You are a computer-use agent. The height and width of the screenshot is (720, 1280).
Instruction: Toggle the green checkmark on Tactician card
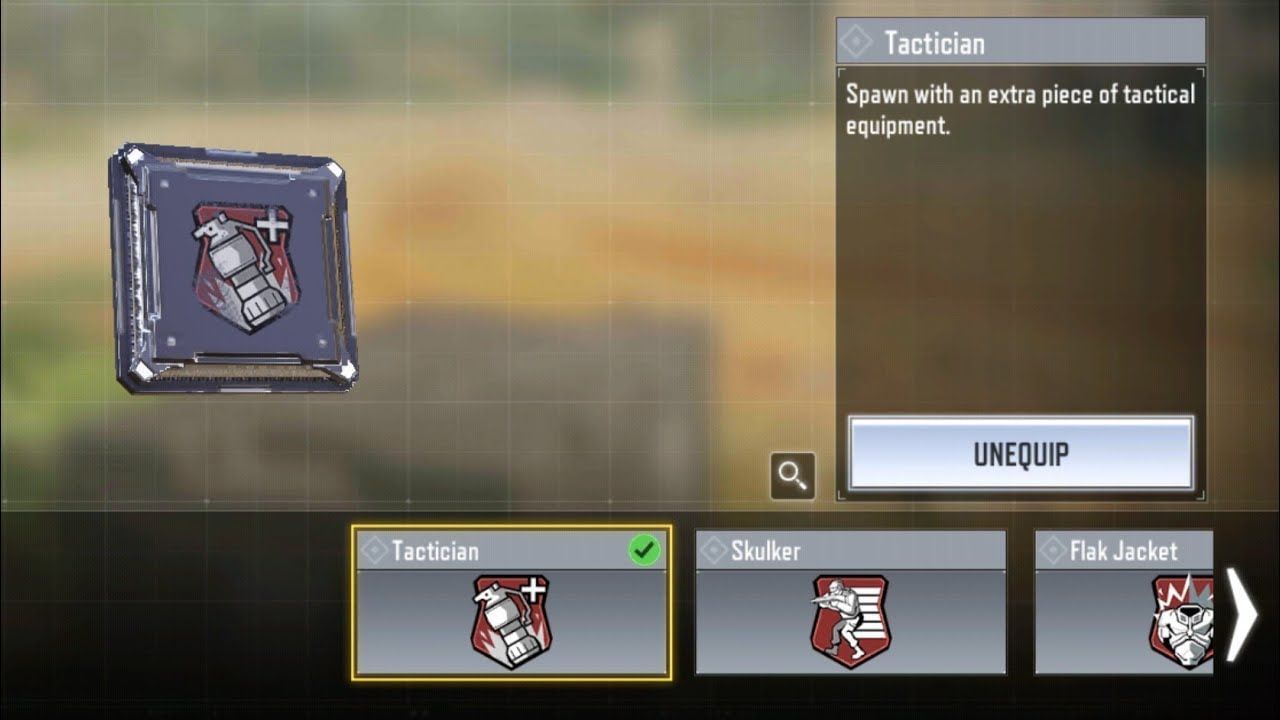(644, 550)
